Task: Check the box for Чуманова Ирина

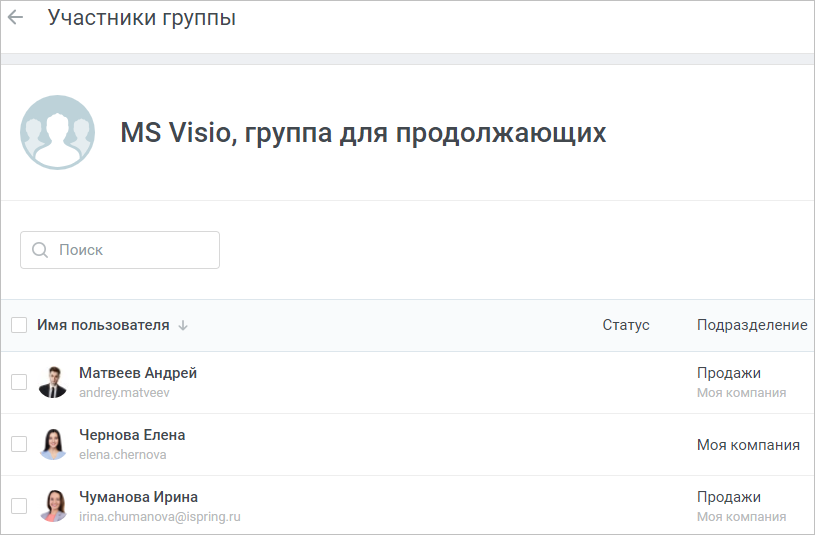Action: coord(19,506)
